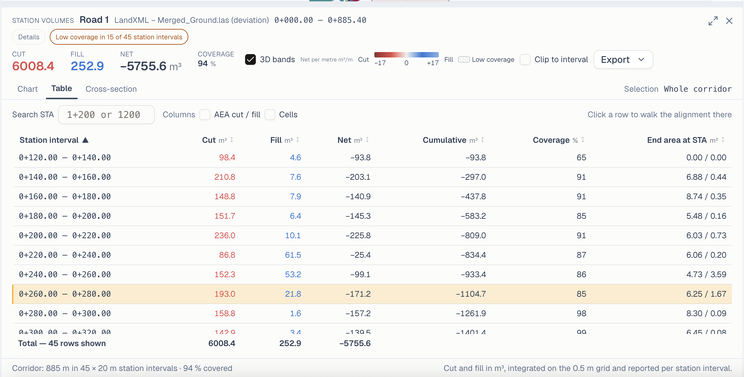Viewport: 744px width, 377px height.
Task: Sort table by Cut column
Action: tap(218, 140)
